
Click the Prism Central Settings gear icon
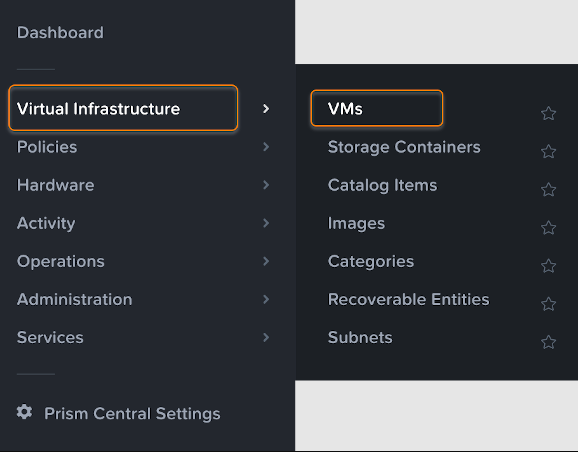coord(24,412)
